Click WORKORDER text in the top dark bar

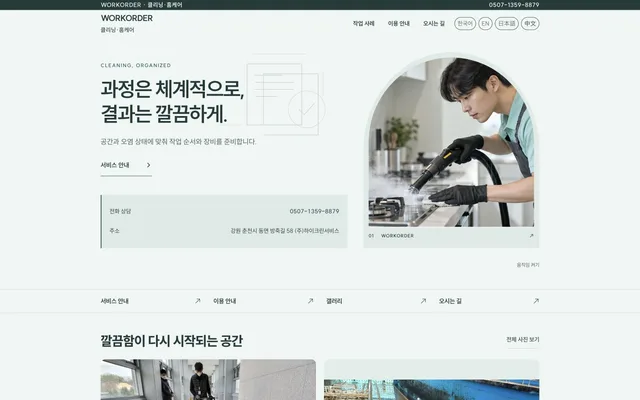point(121,5)
